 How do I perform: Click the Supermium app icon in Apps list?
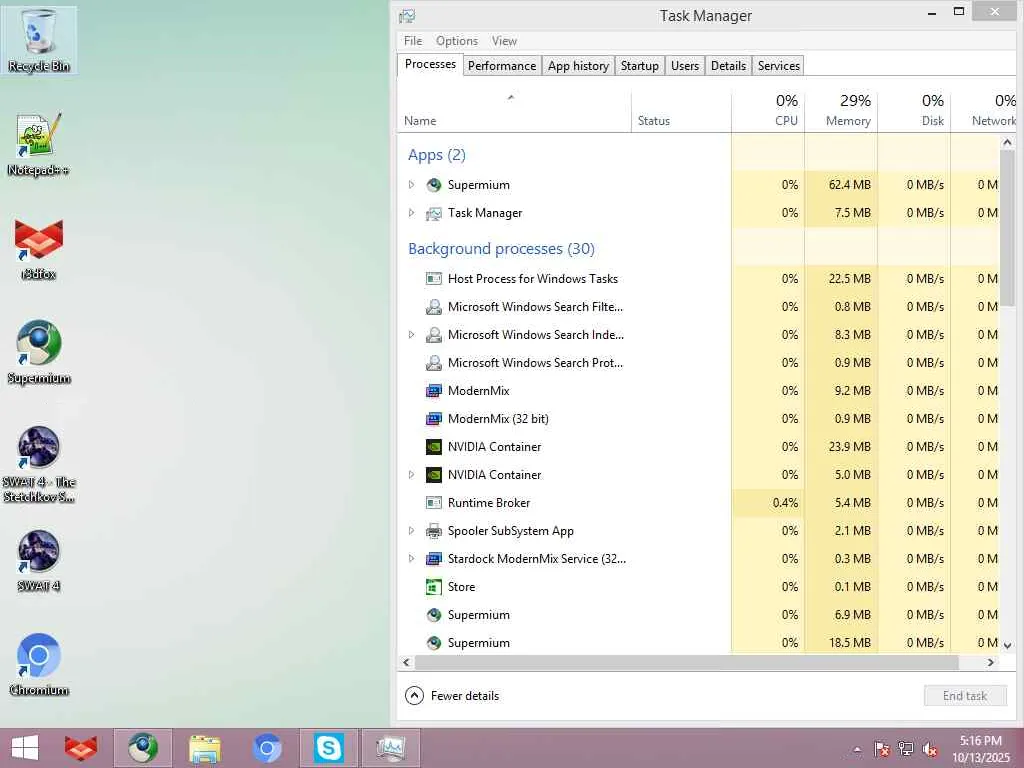click(434, 185)
